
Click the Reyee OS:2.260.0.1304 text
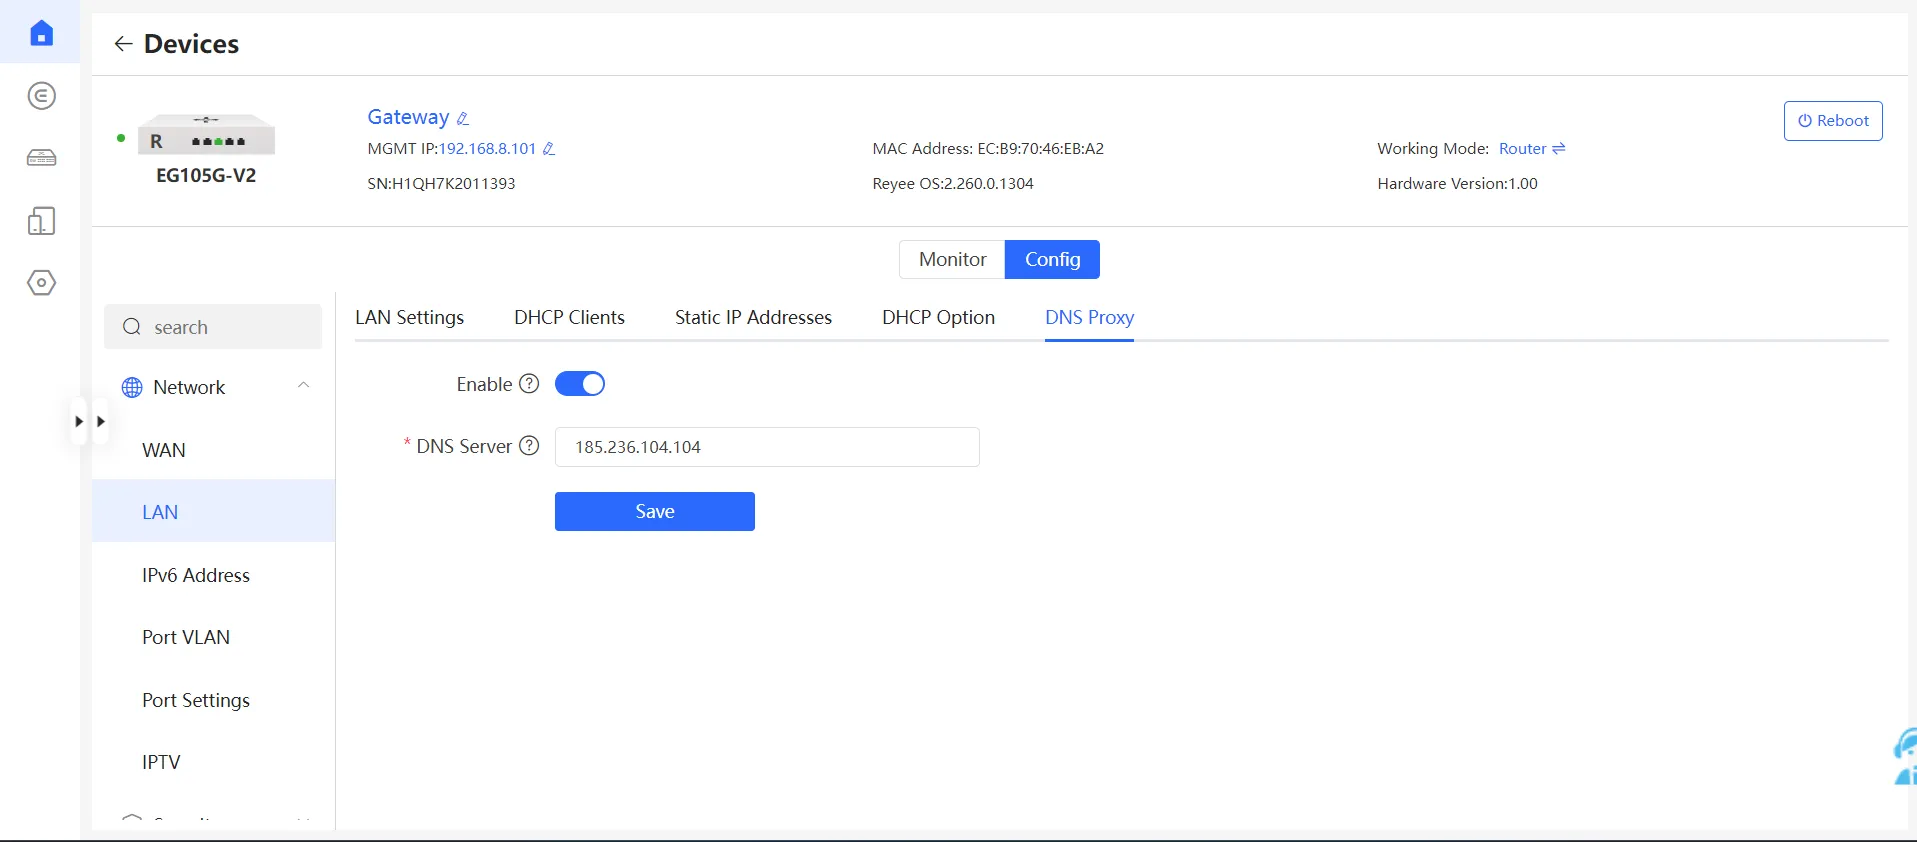pyautogui.click(x=953, y=184)
